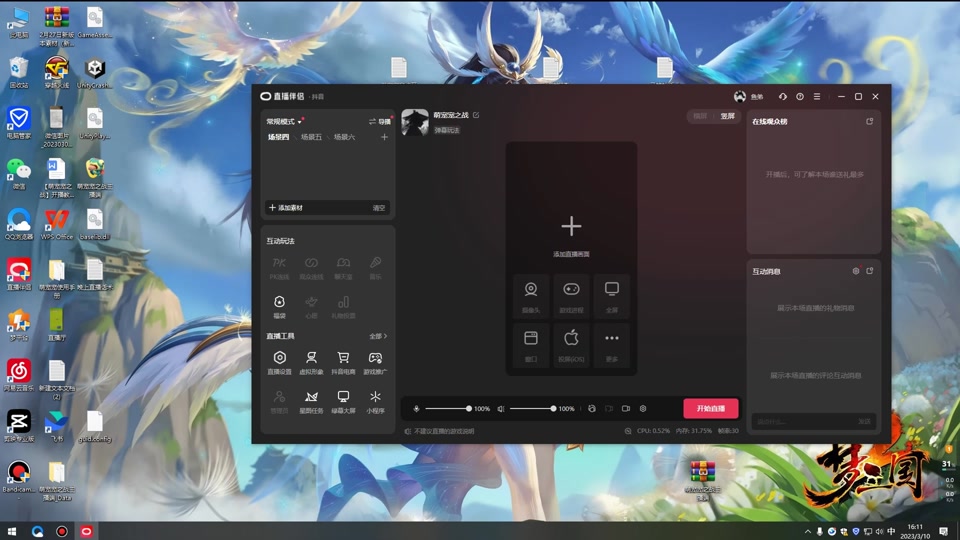Switch to 竖屏 portrait orientation
Viewport: 960px width, 540px height.
coord(727,116)
